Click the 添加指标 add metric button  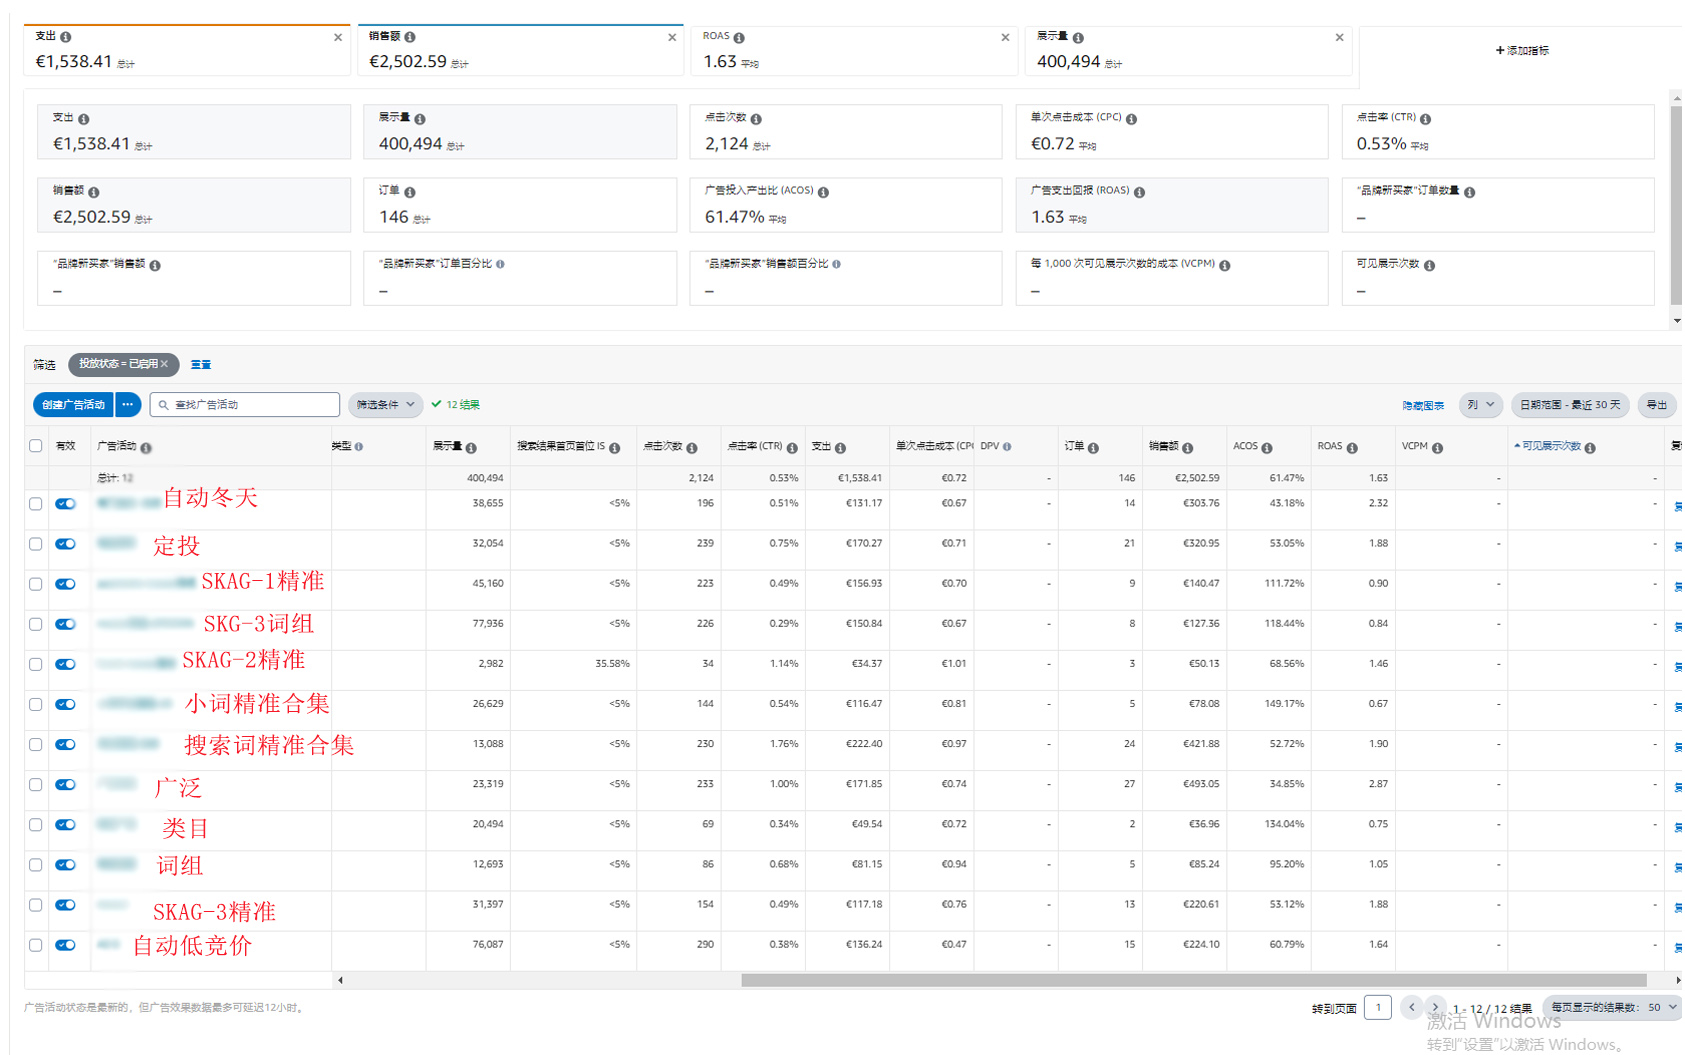1522,50
